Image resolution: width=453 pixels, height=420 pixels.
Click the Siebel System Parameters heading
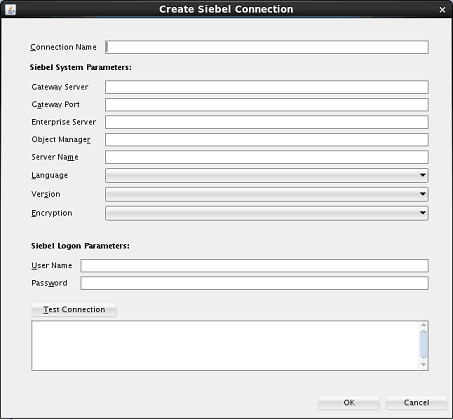[81, 67]
